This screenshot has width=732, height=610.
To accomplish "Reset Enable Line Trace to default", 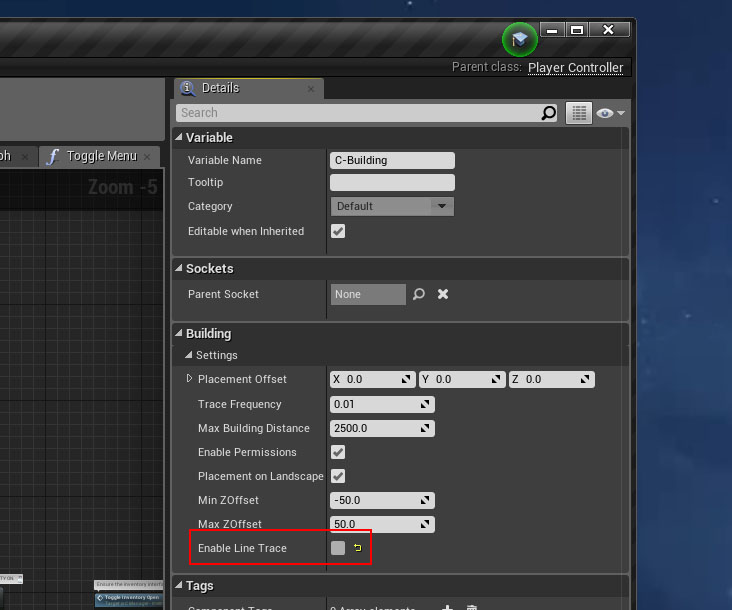I will tap(358, 548).
